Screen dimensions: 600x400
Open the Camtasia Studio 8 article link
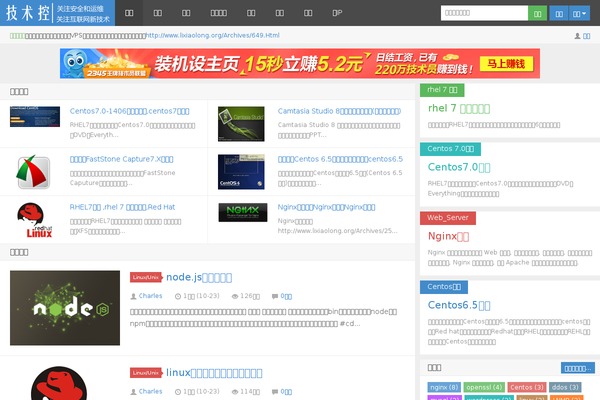coord(339,111)
